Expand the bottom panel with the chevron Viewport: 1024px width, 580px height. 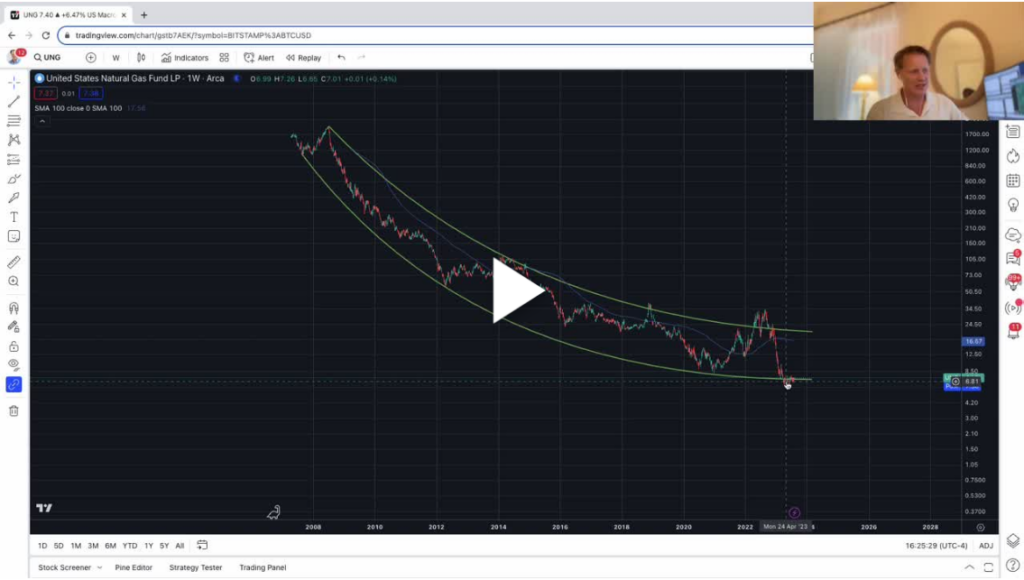pos(969,568)
